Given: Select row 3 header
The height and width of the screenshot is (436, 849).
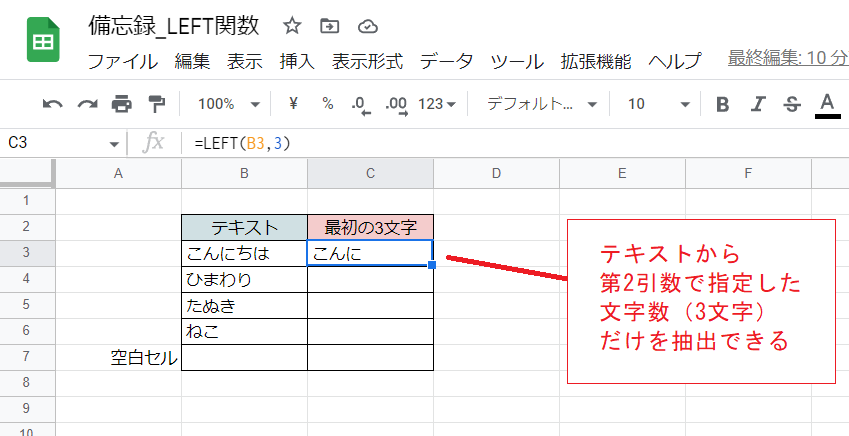Looking at the screenshot, I should (27, 253).
